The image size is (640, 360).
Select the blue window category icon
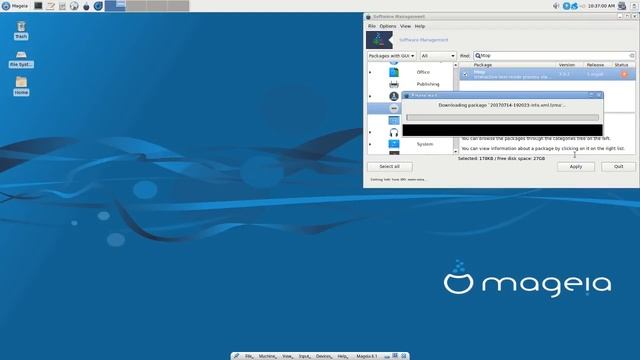pyautogui.click(x=394, y=120)
